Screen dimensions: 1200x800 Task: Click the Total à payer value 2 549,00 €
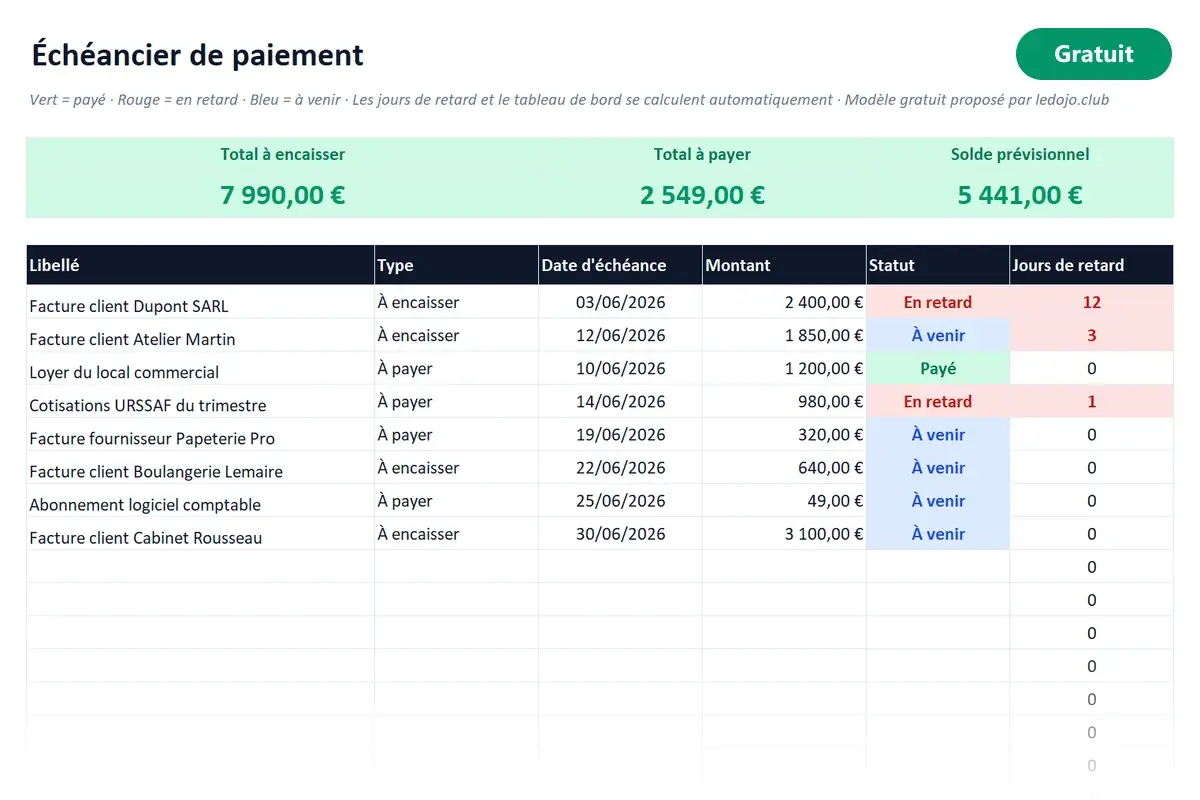tap(702, 195)
